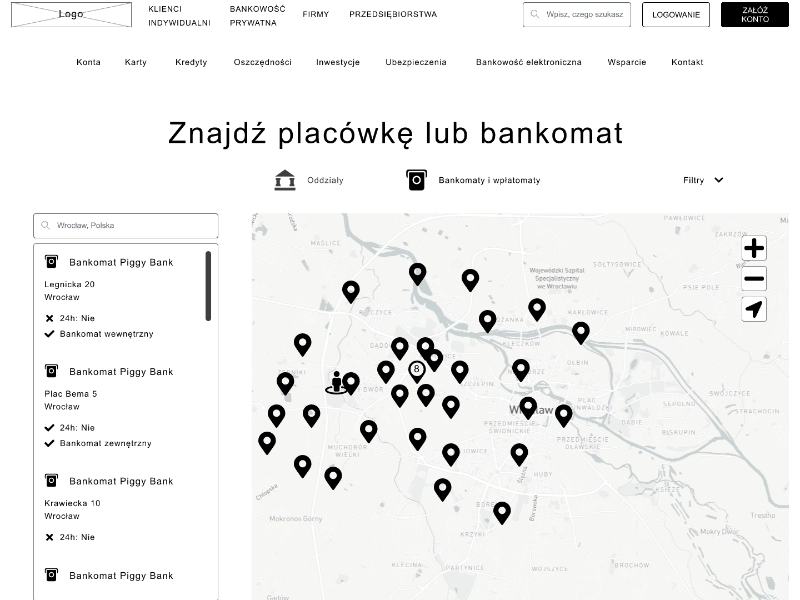The image size is (800, 600).
Task: Activate the geolocation arrow on the map
Action: pos(754,309)
